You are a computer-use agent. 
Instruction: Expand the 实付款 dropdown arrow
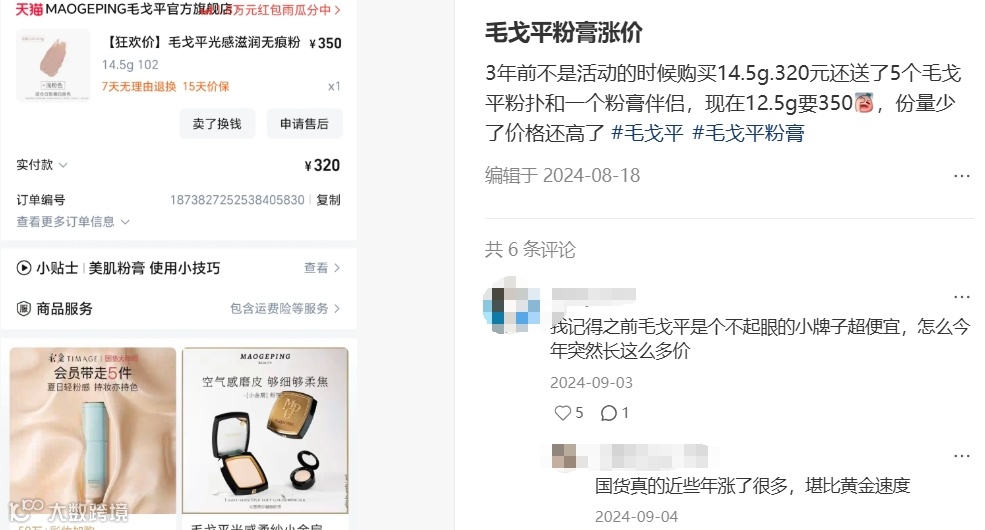[x=63, y=165]
